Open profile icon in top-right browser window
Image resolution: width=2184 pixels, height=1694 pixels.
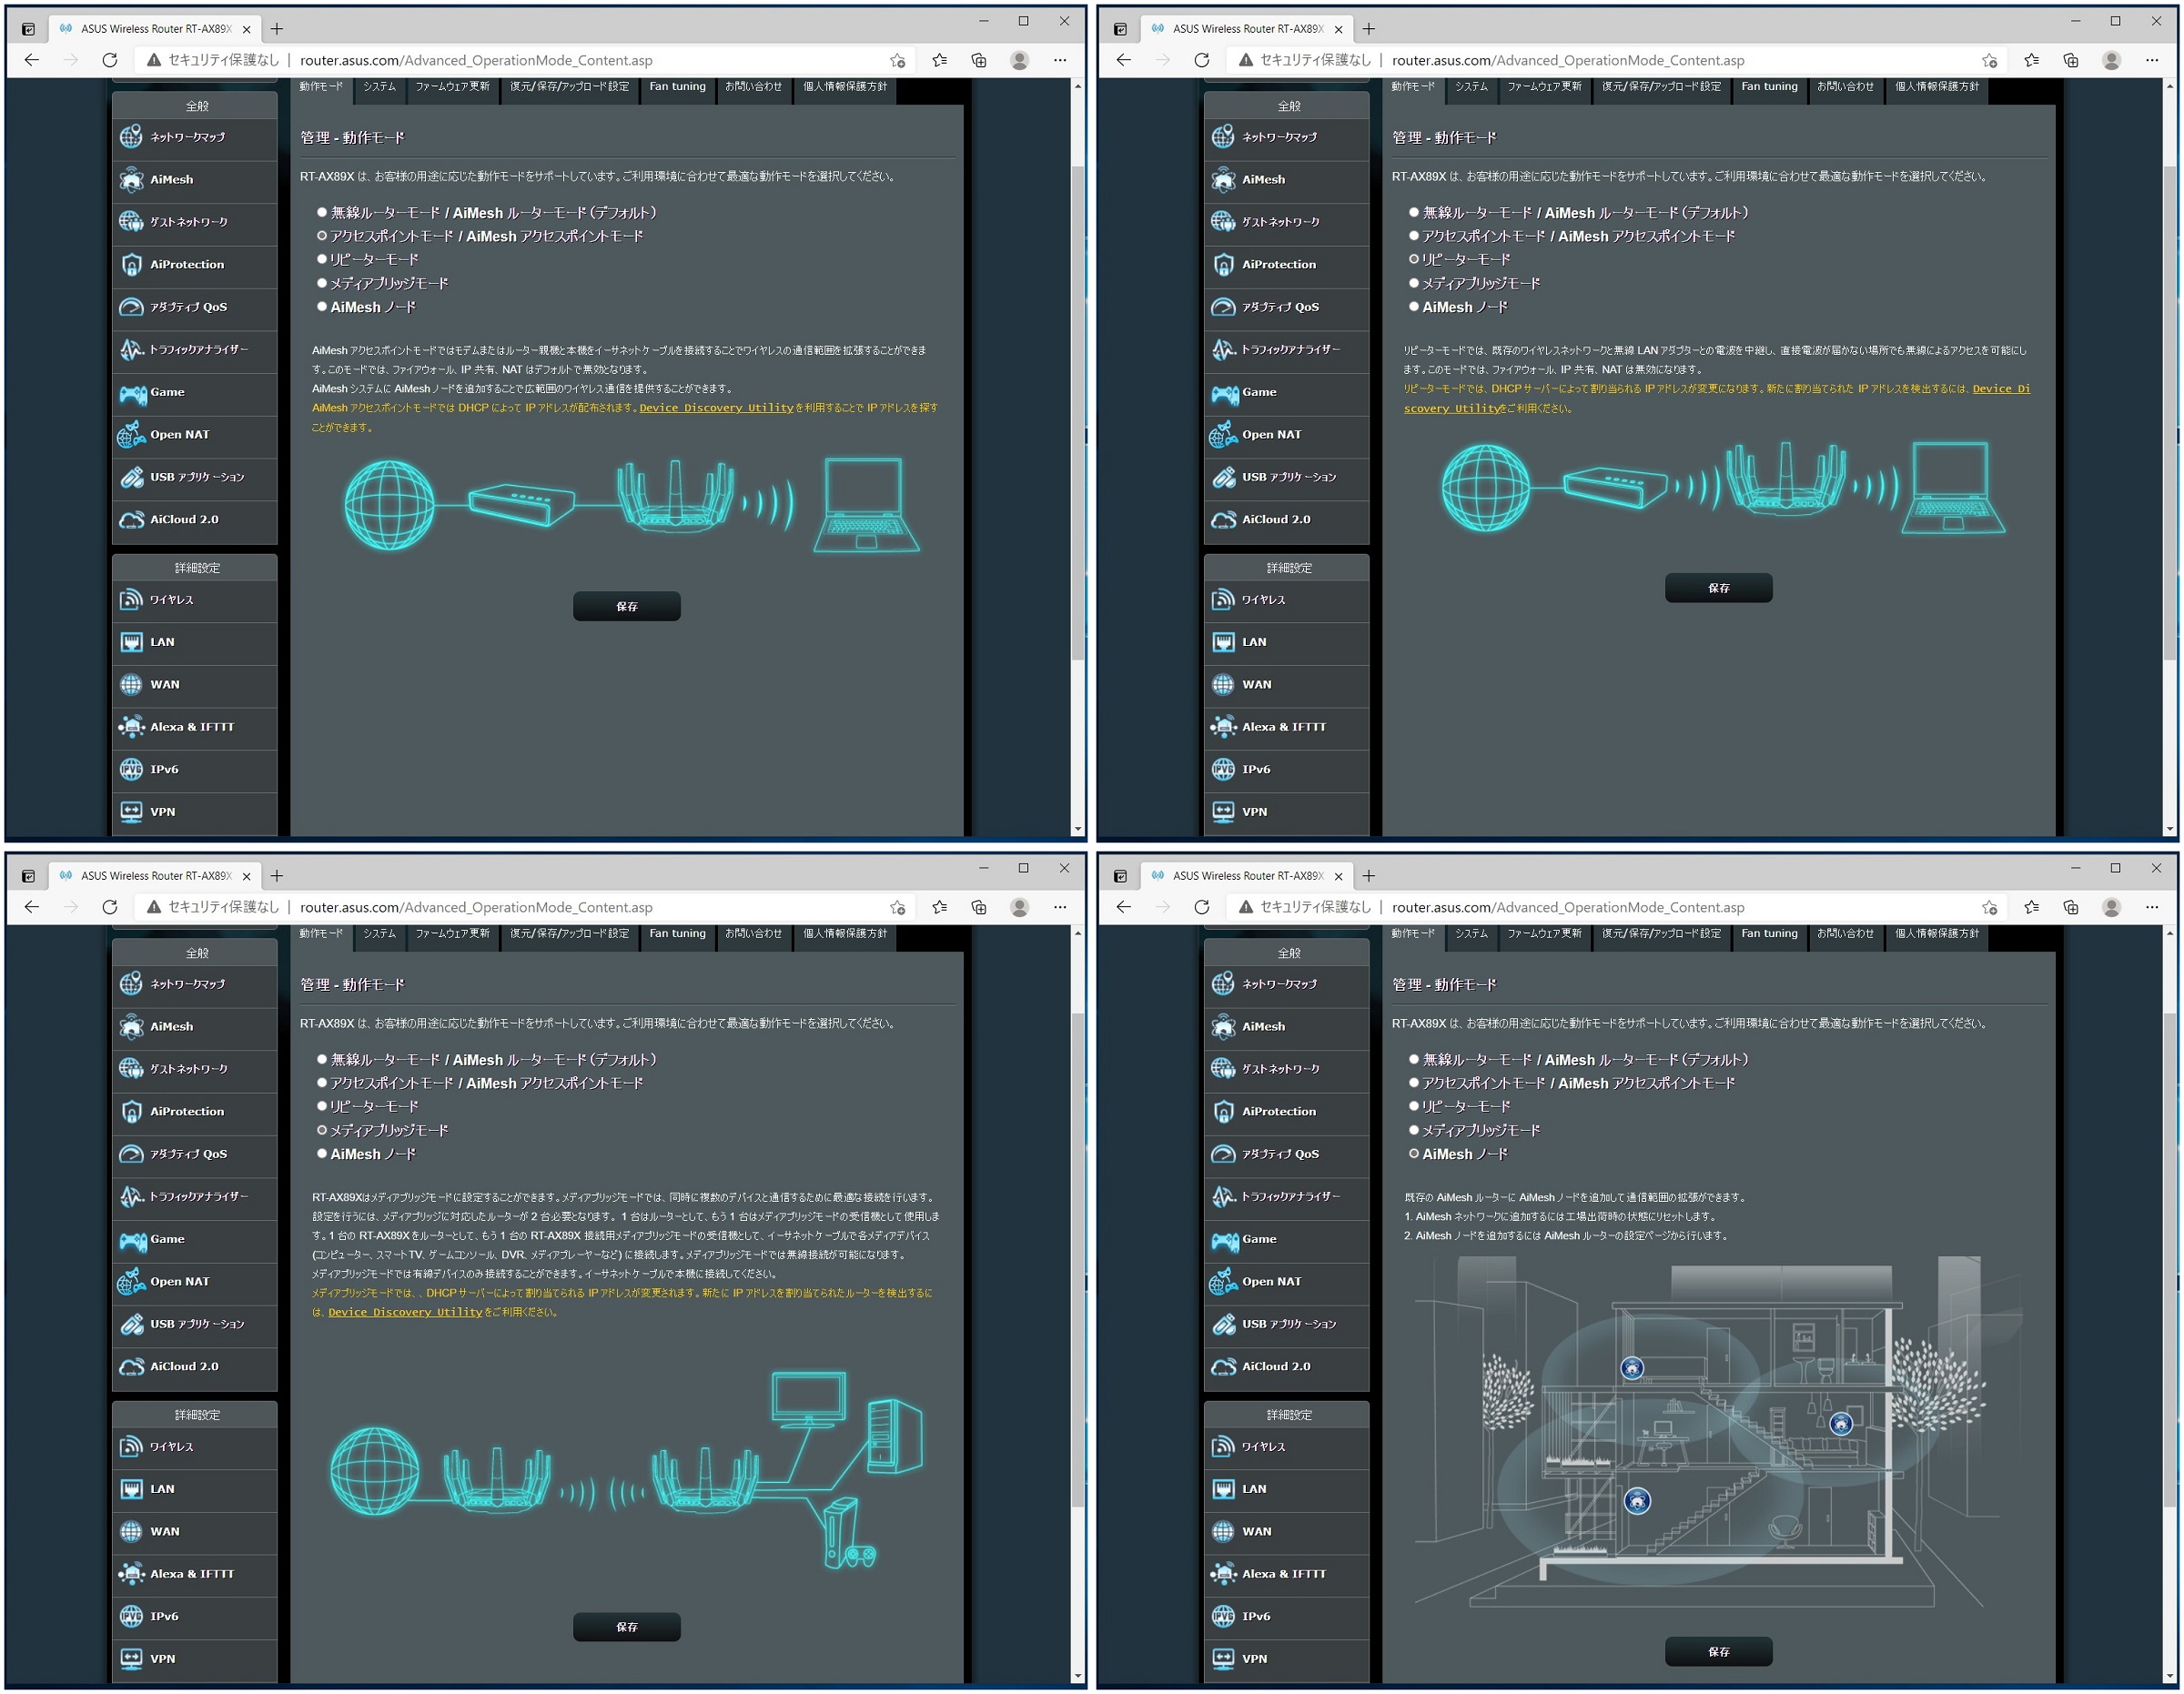point(2112,60)
